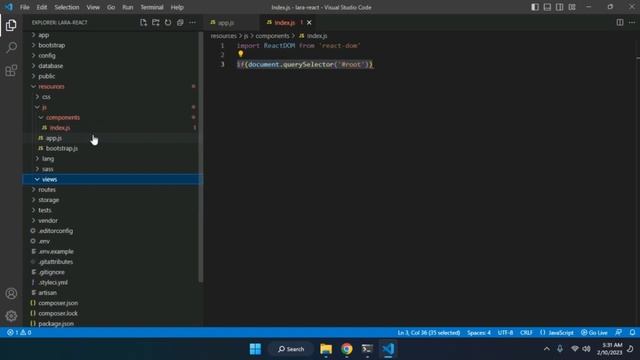Click the Go Live status bar button
This screenshot has height=360, width=640.
click(x=594, y=332)
